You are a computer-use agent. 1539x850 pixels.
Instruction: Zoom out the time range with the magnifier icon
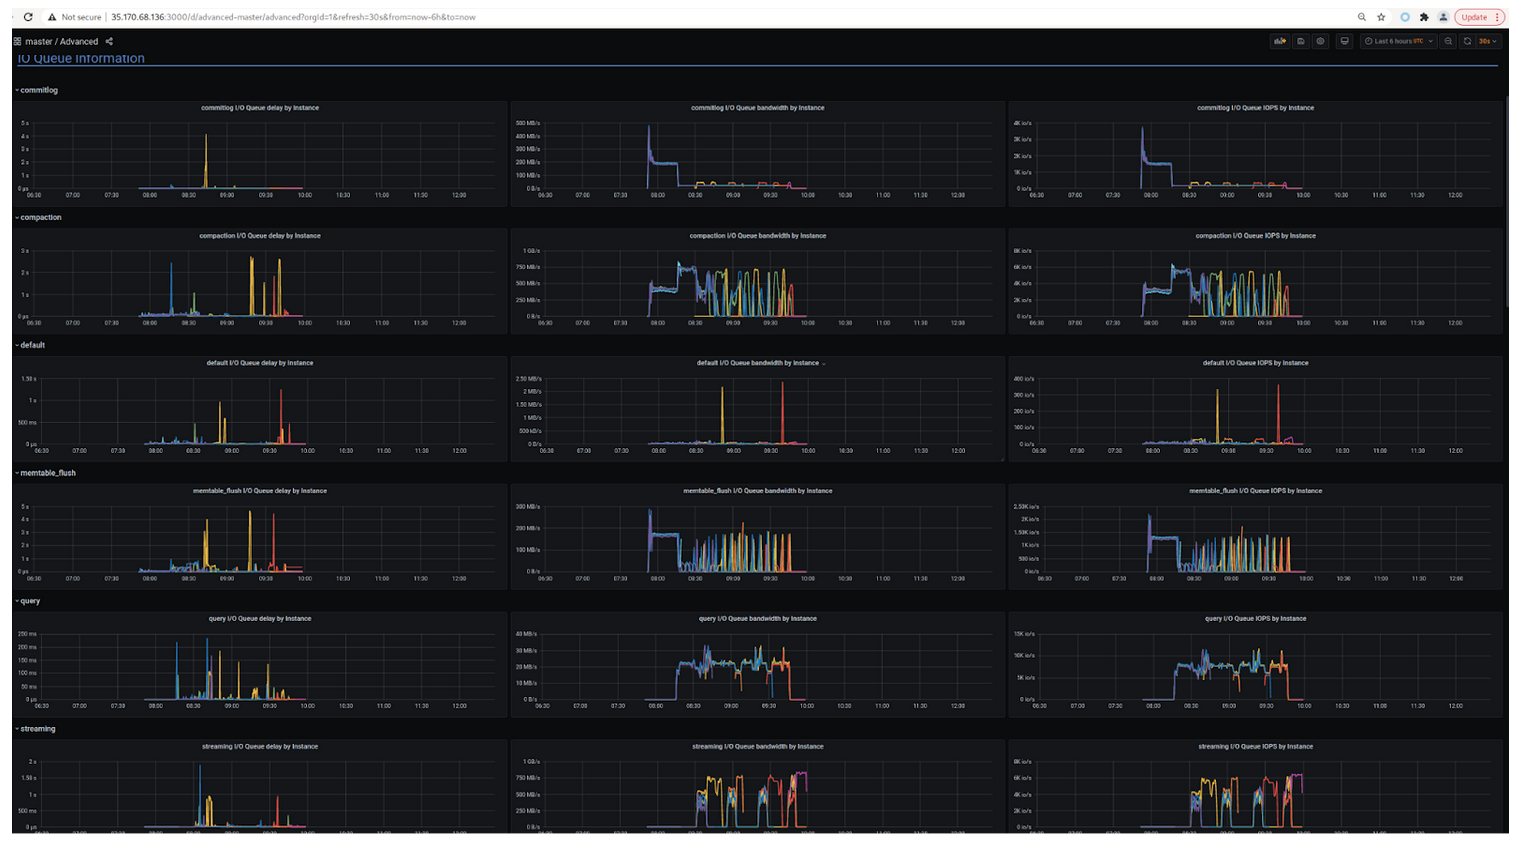(1449, 41)
